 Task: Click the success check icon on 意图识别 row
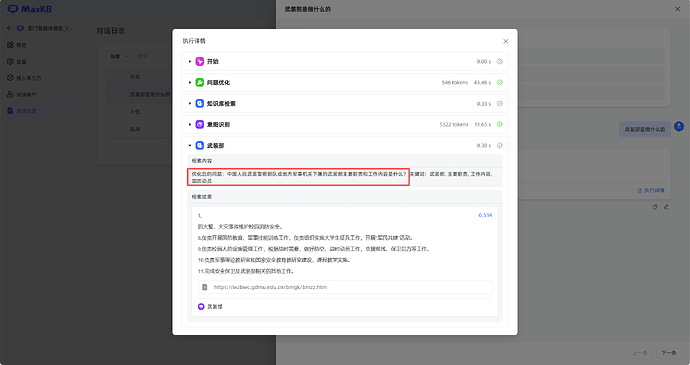pos(499,125)
